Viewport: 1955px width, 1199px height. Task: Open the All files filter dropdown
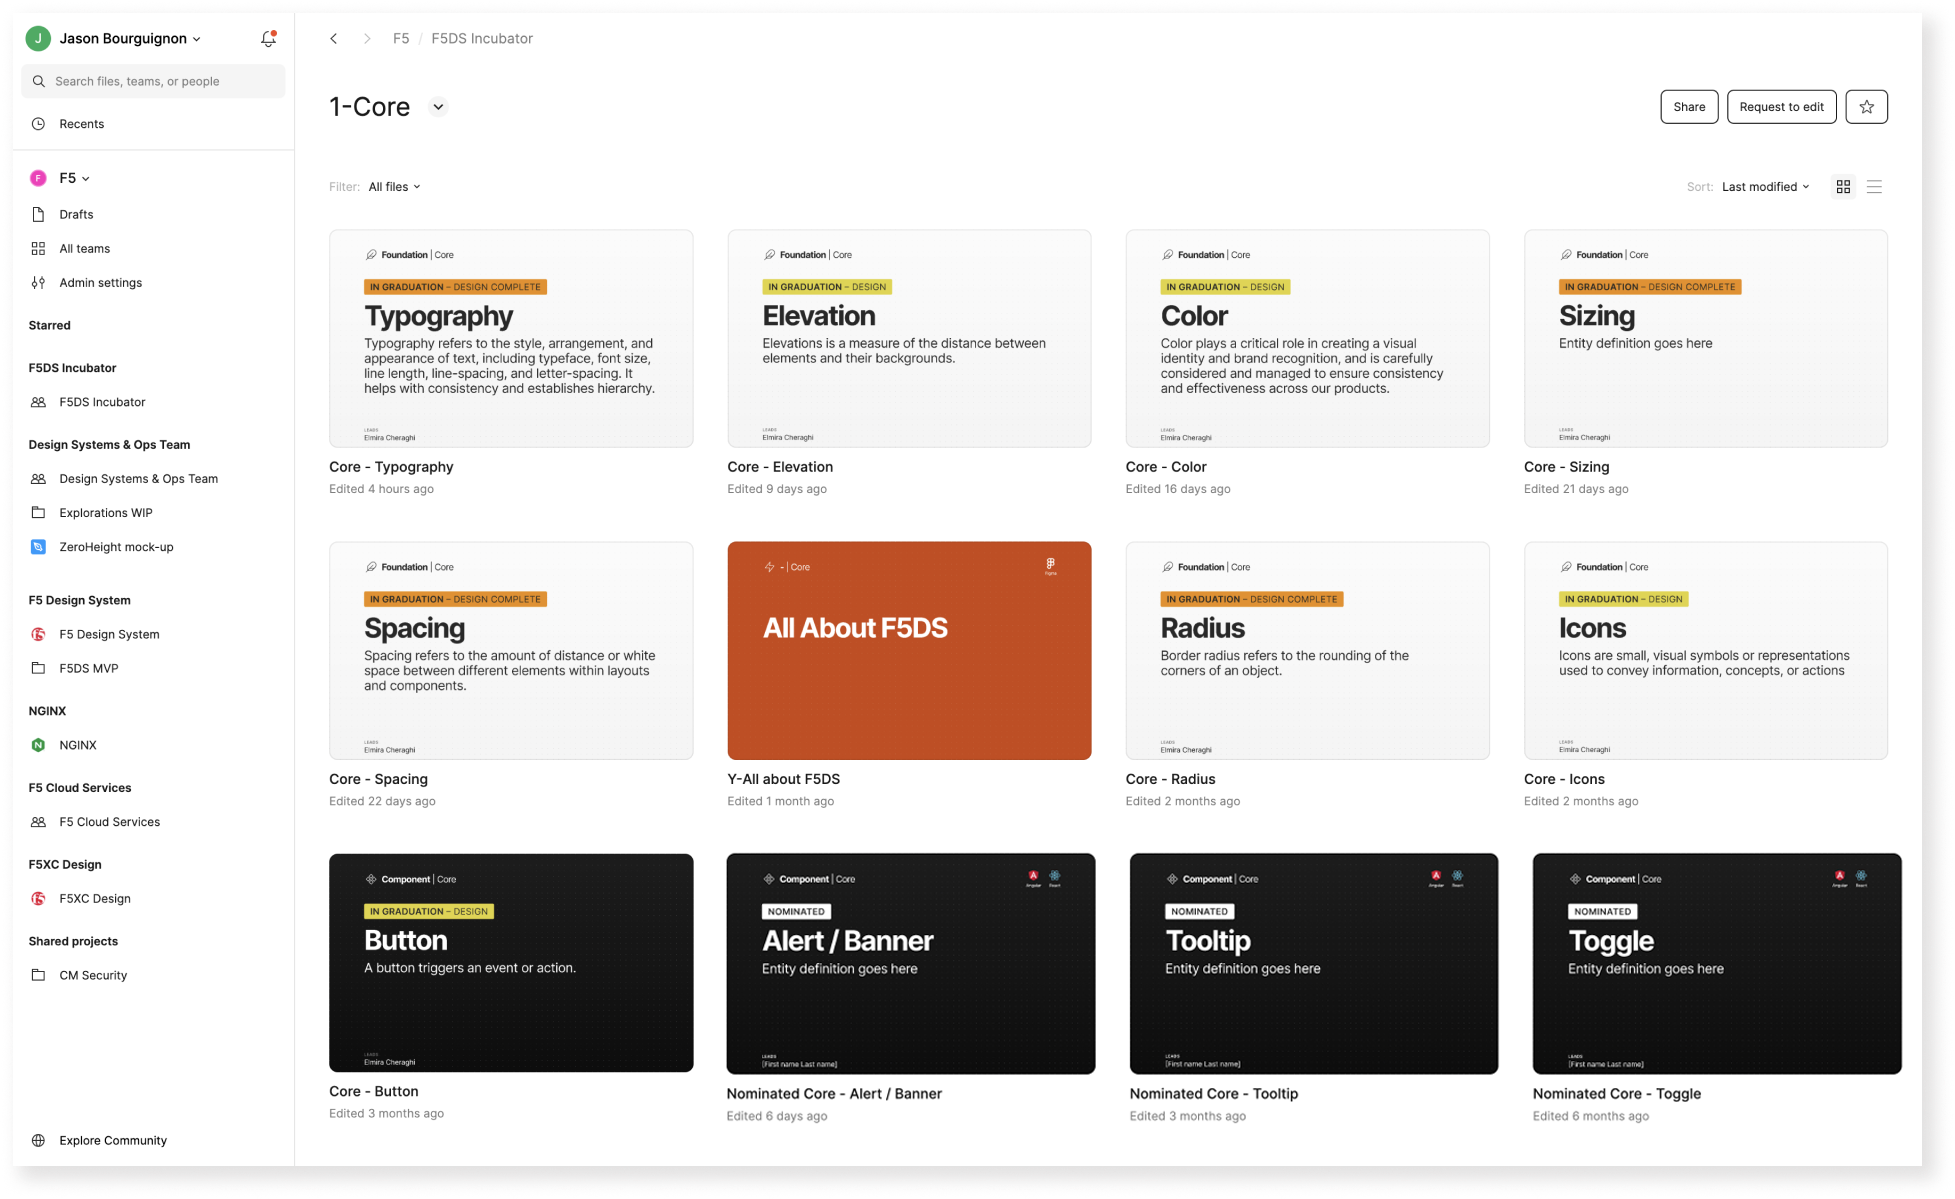[394, 187]
